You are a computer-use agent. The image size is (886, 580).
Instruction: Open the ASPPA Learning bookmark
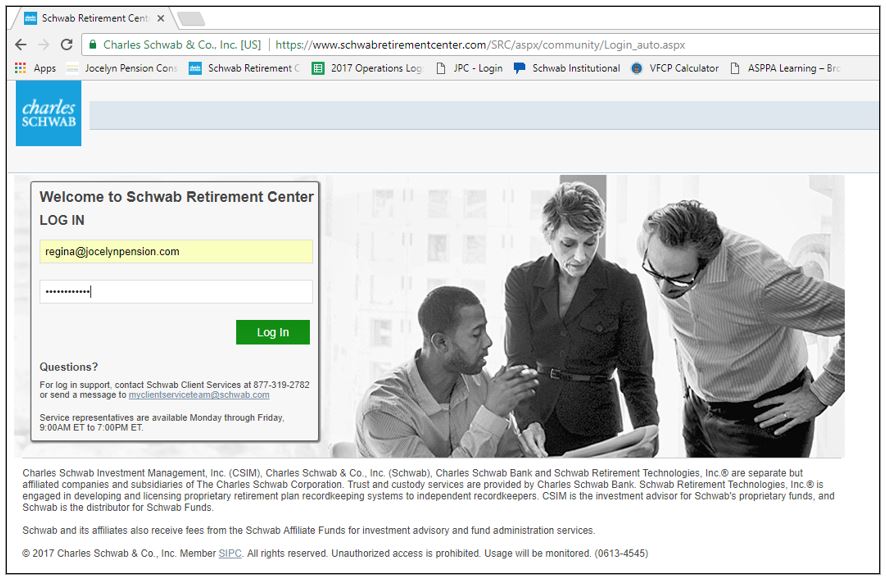coord(785,68)
